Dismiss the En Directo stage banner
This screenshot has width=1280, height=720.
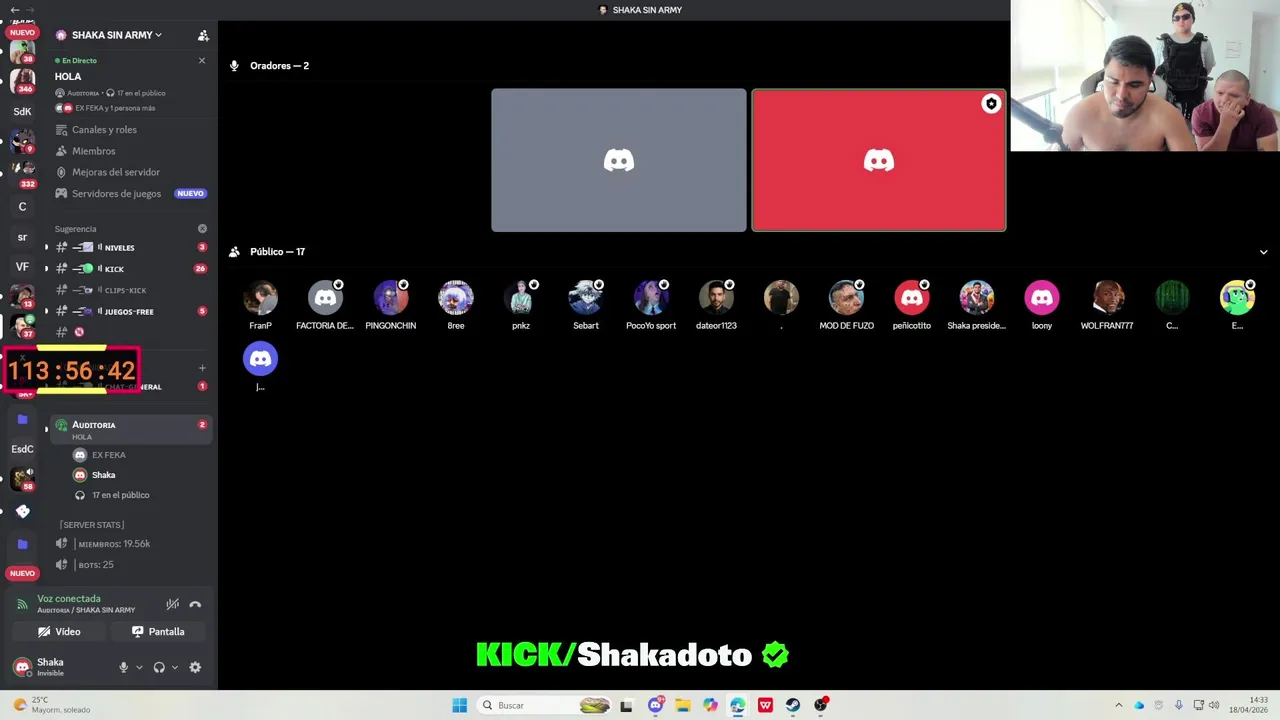[x=202, y=60]
